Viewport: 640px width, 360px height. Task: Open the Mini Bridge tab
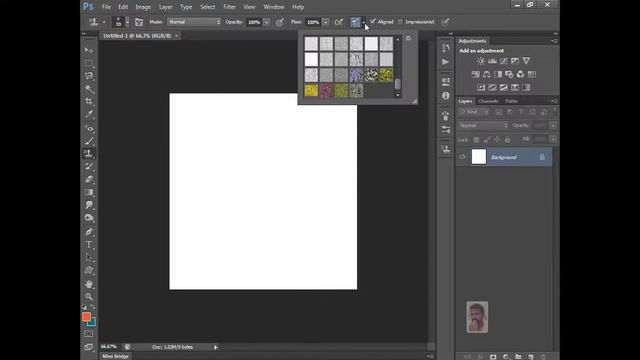(x=115, y=356)
